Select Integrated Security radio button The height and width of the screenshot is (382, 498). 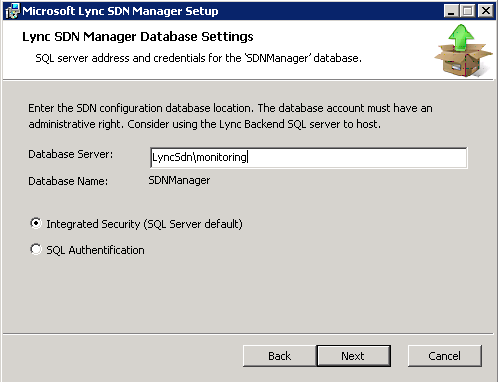click(x=36, y=223)
